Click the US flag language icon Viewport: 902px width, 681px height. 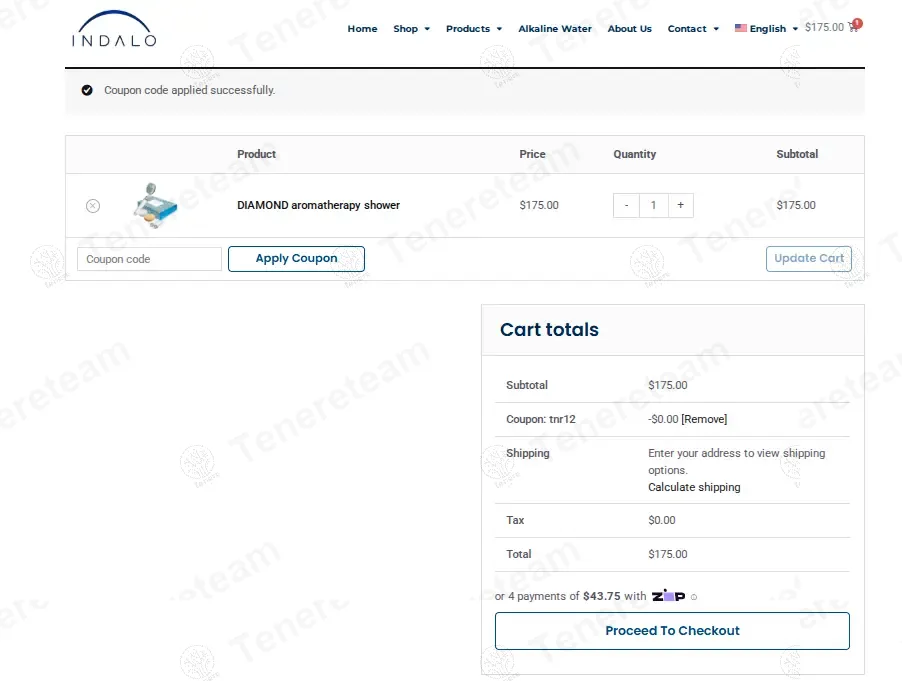pyautogui.click(x=740, y=28)
